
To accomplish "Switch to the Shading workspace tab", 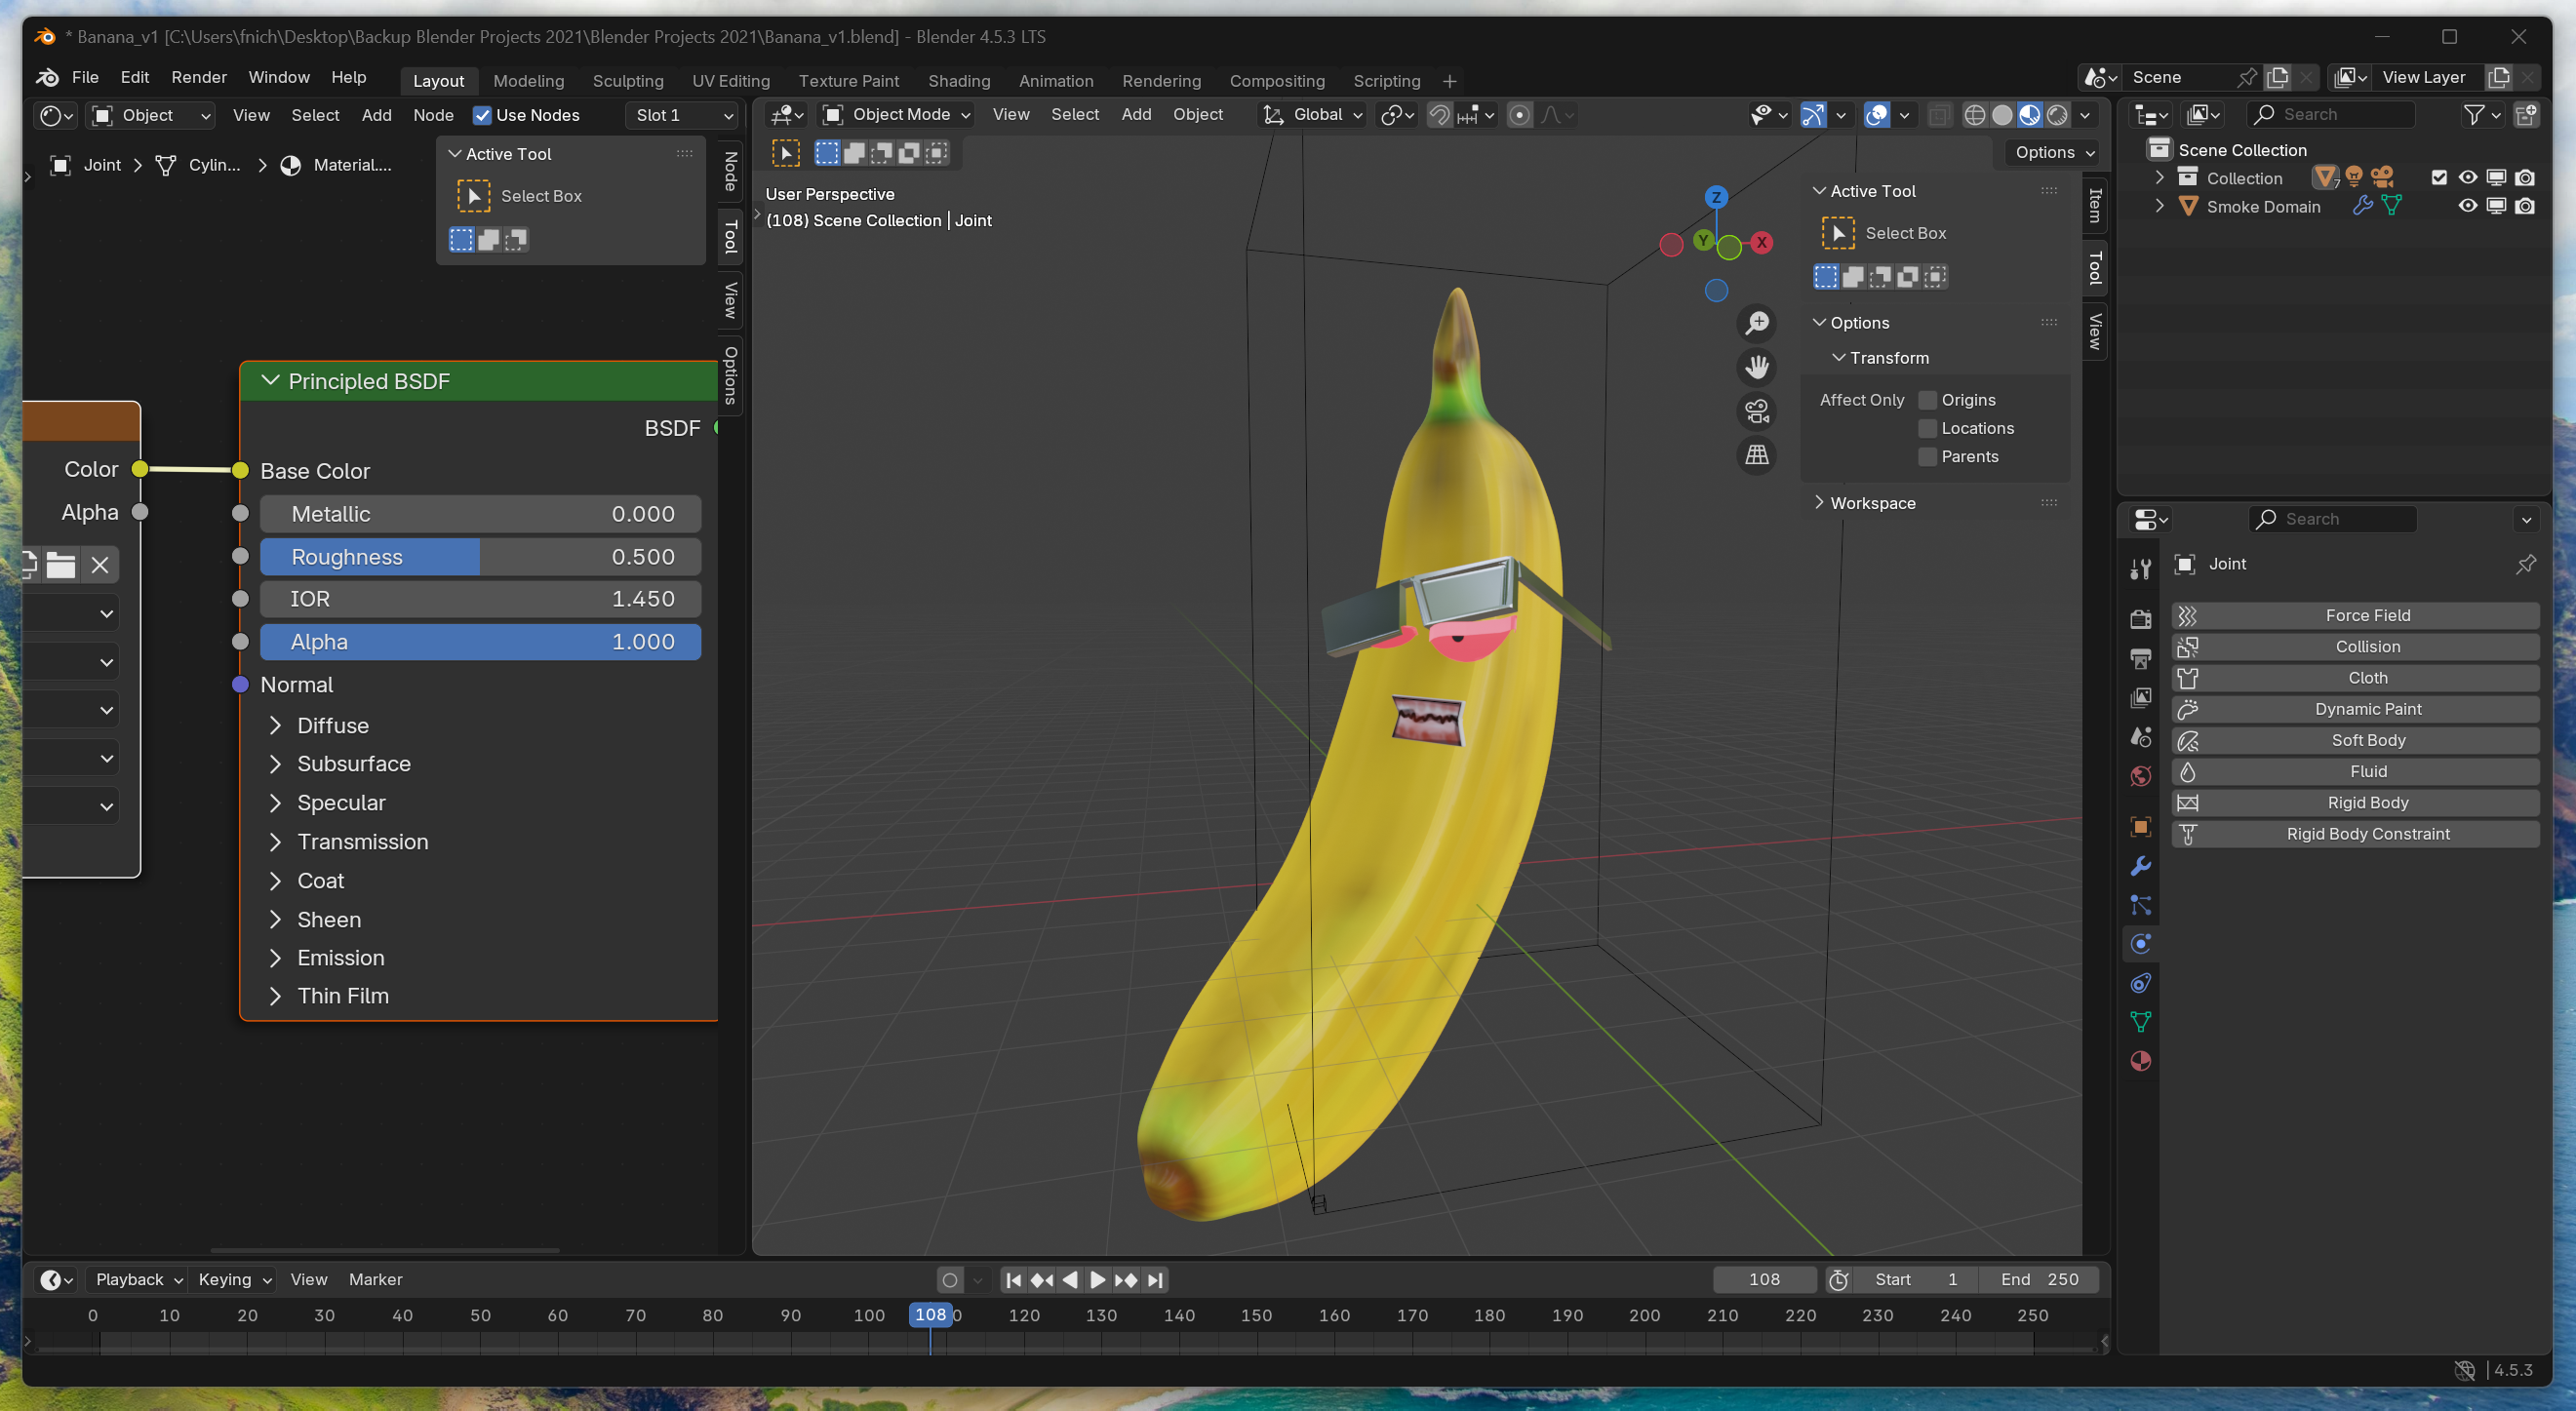I will click(958, 81).
